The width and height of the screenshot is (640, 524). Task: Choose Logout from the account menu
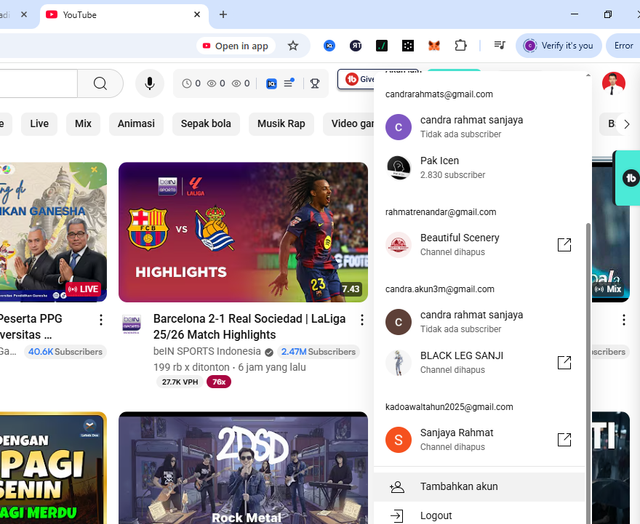(479, 515)
